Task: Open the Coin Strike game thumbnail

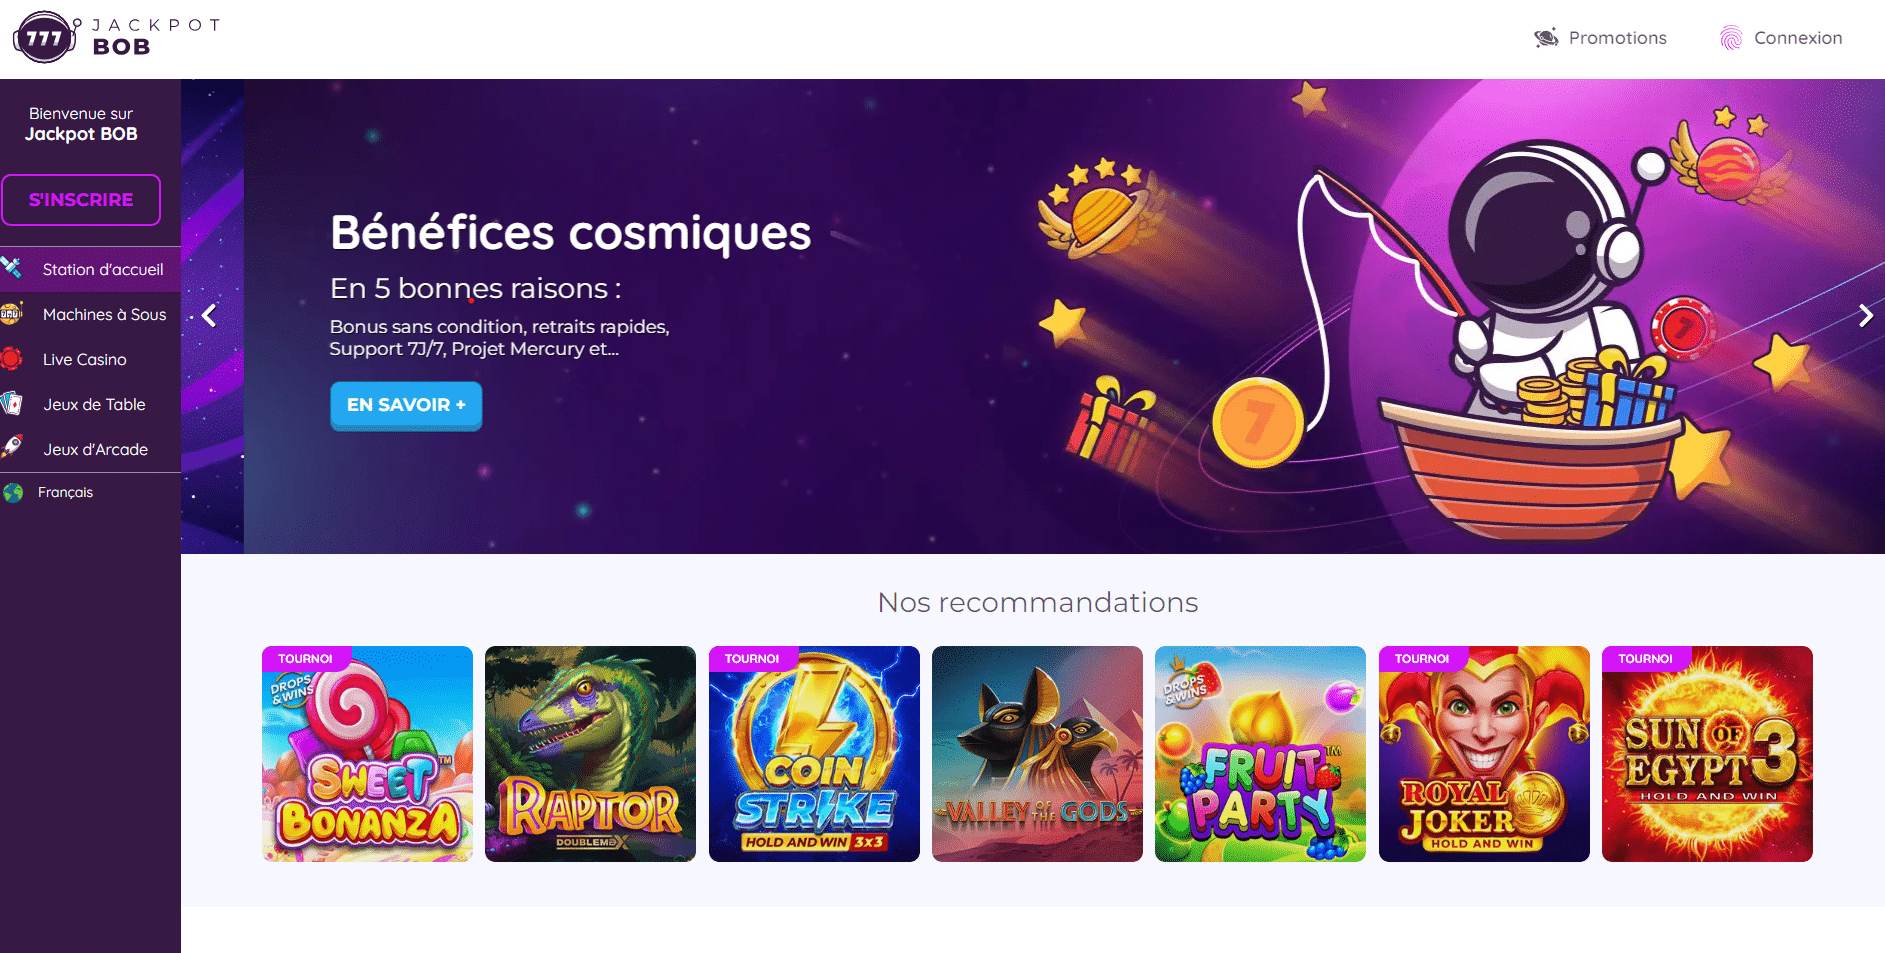Action: coord(814,754)
